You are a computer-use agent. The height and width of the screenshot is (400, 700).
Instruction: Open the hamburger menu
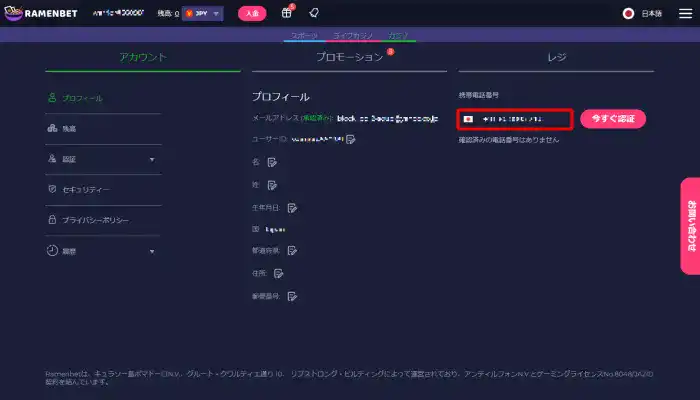tap(685, 14)
